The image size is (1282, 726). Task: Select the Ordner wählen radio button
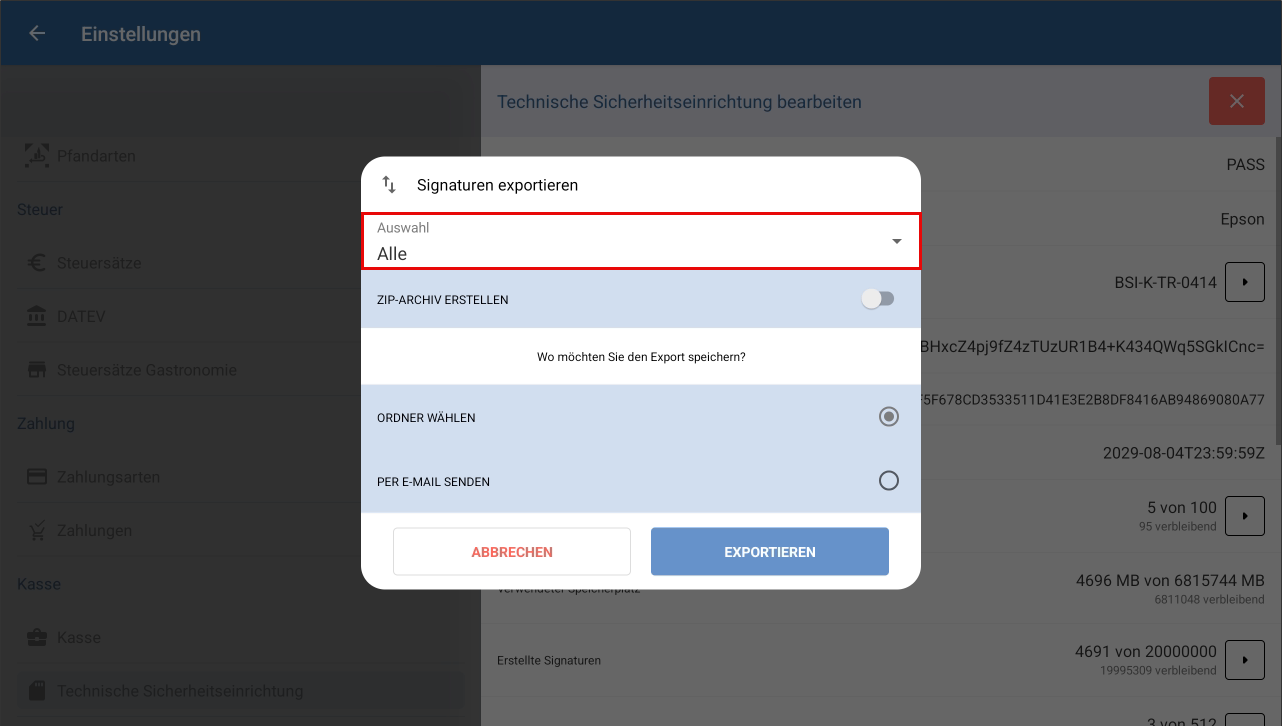[888, 417]
